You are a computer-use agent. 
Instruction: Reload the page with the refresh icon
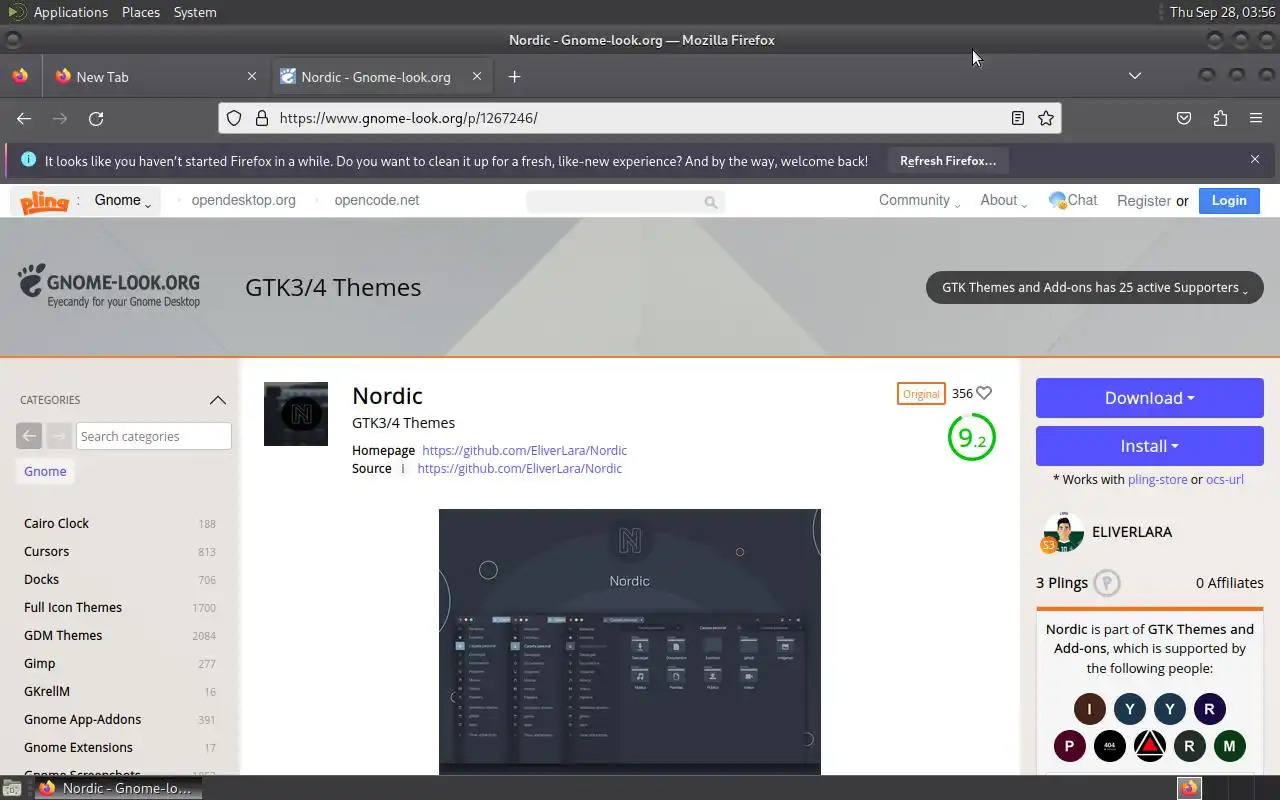[96, 118]
